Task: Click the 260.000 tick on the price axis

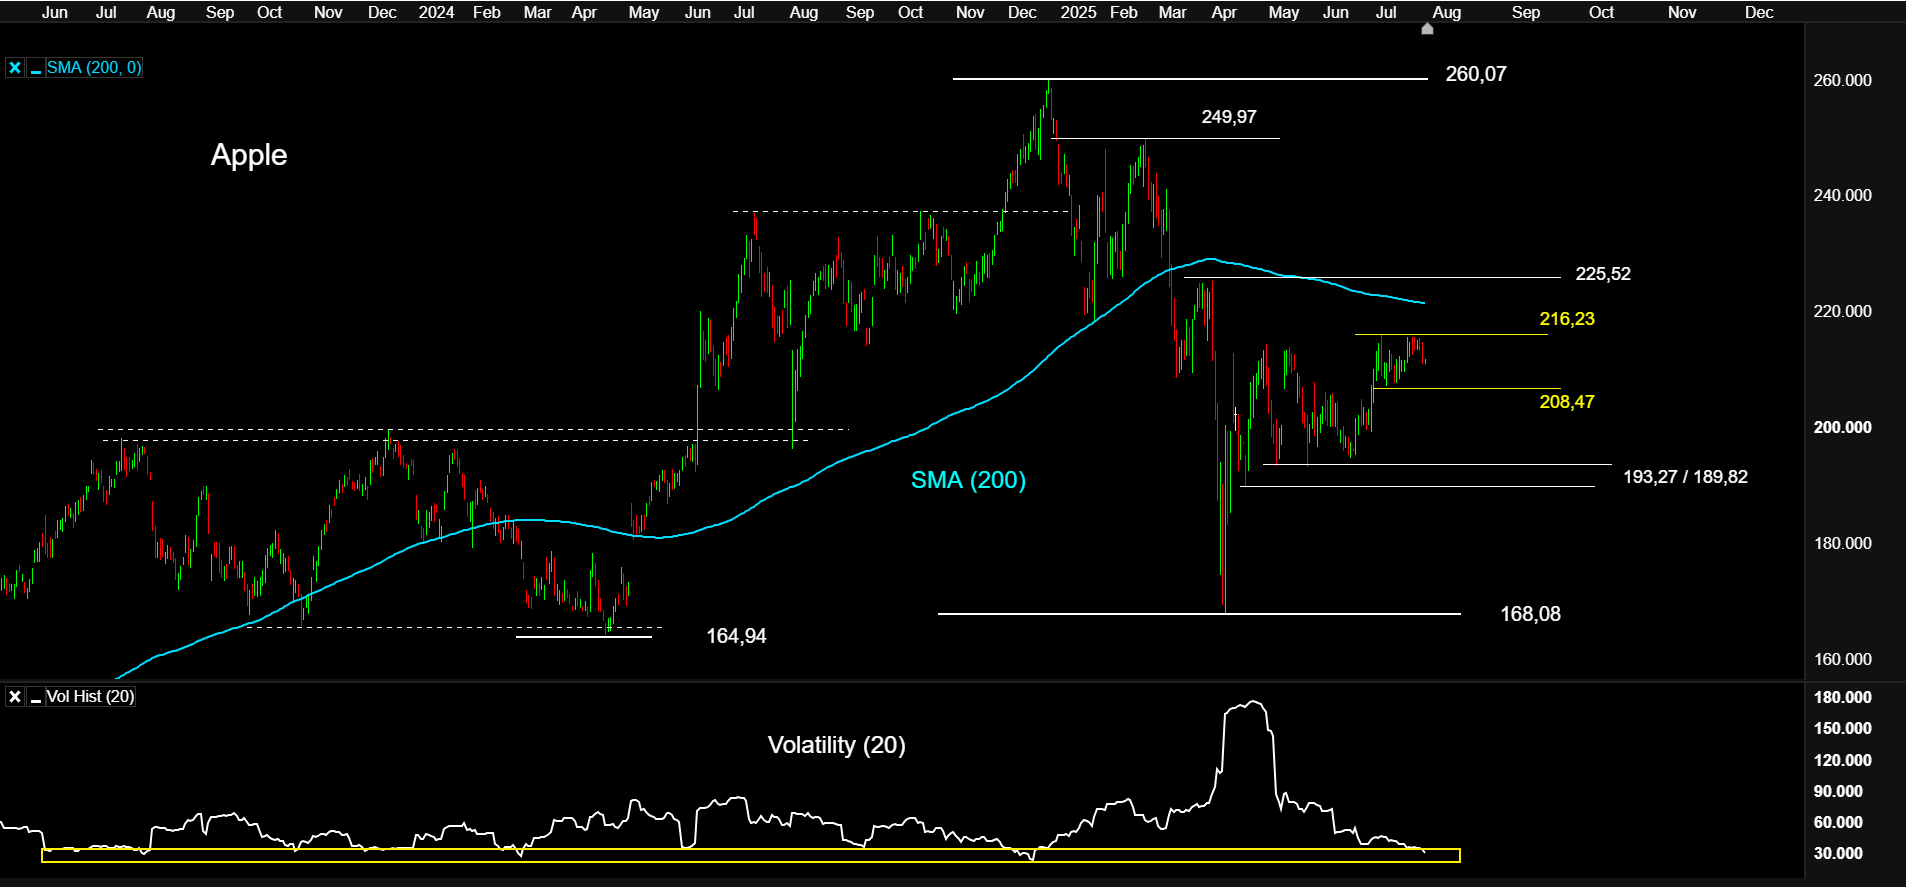Action: (x=1842, y=80)
